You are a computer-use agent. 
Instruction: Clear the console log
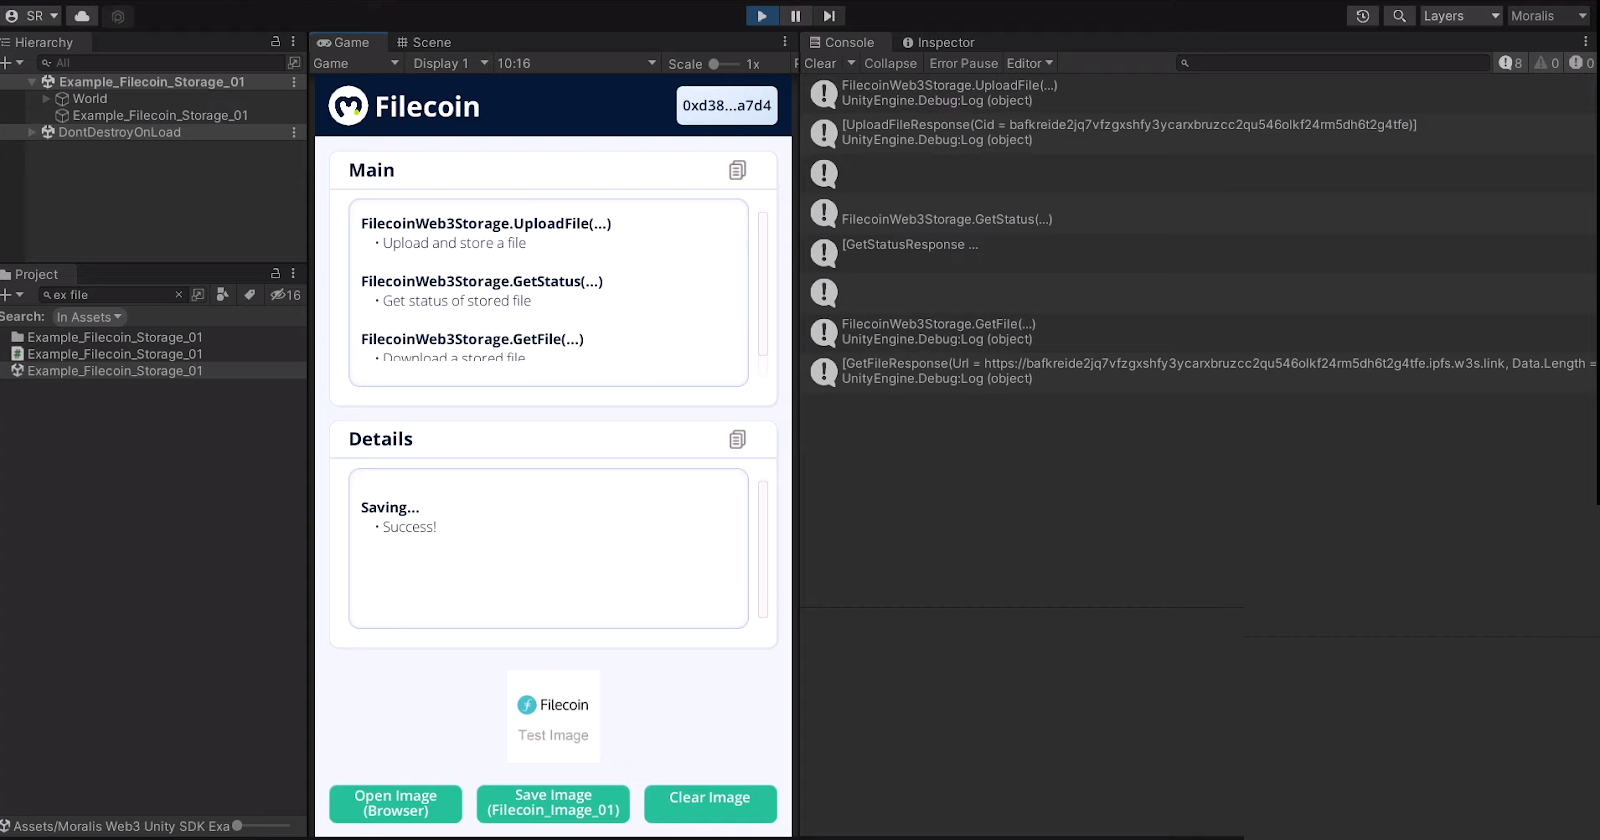820,63
